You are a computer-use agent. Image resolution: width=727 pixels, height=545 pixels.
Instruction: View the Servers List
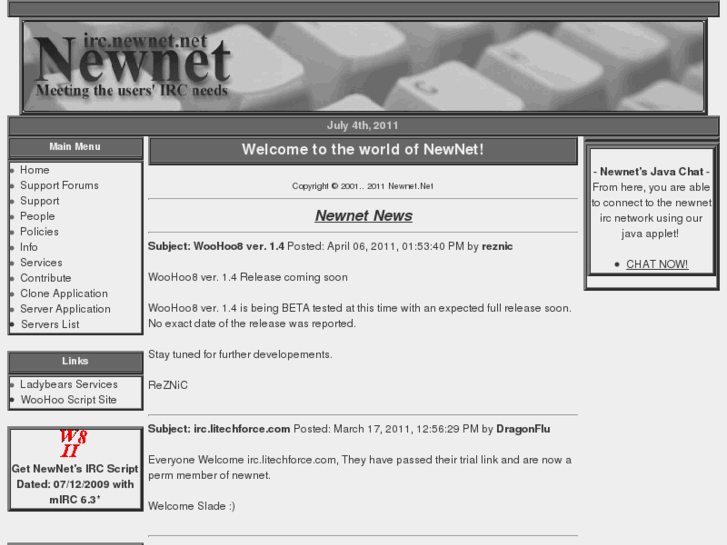[50, 324]
